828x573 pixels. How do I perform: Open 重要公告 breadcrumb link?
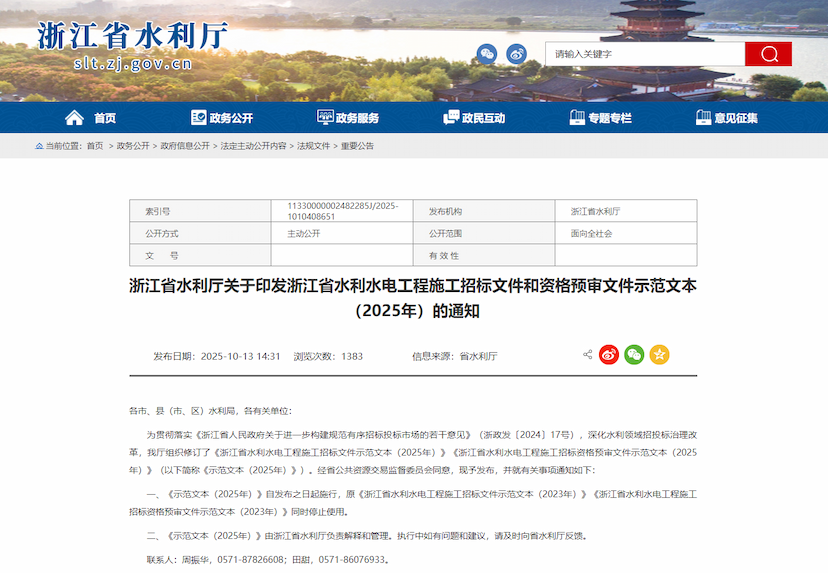(357, 146)
